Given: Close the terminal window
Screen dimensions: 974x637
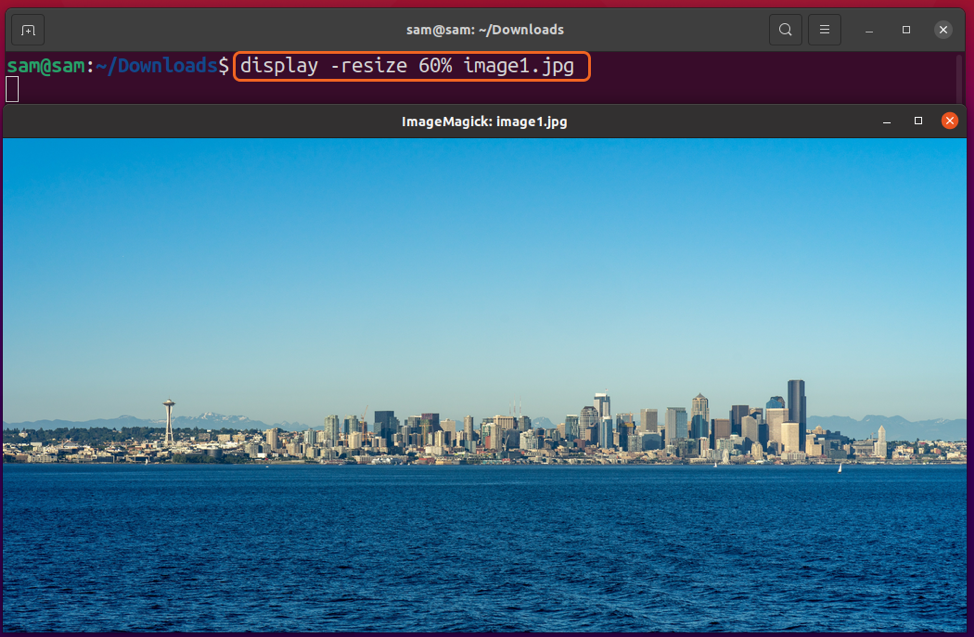Looking at the screenshot, I should click(943, 30).
